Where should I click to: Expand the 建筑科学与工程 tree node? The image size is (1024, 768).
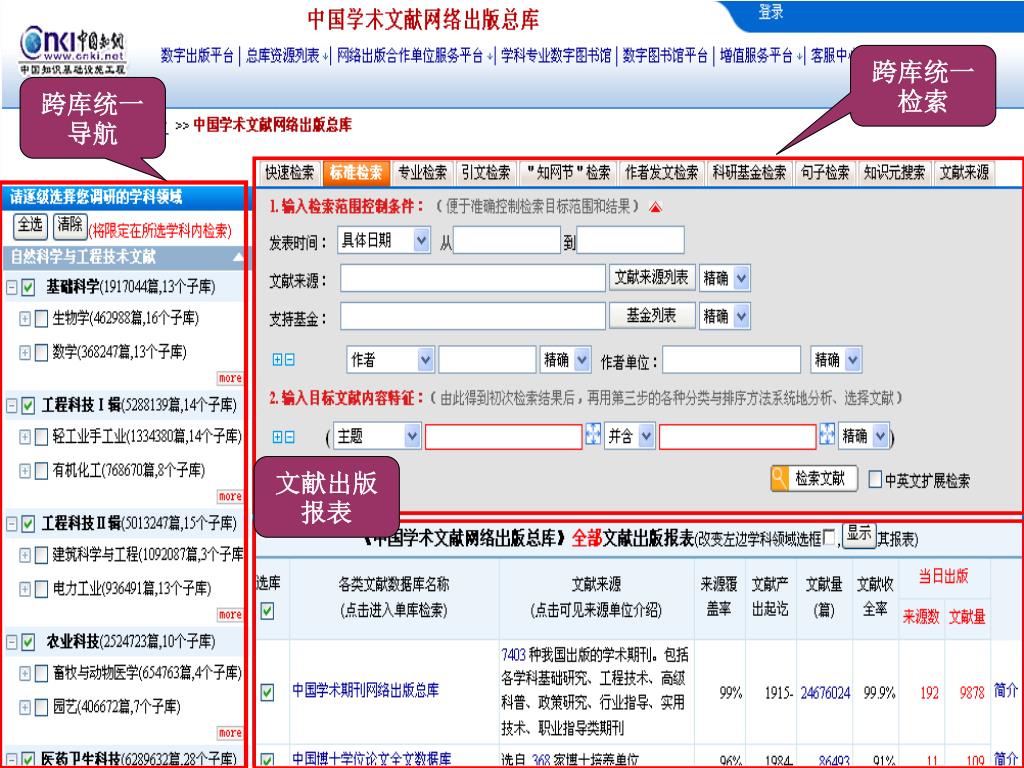(25, 555)
